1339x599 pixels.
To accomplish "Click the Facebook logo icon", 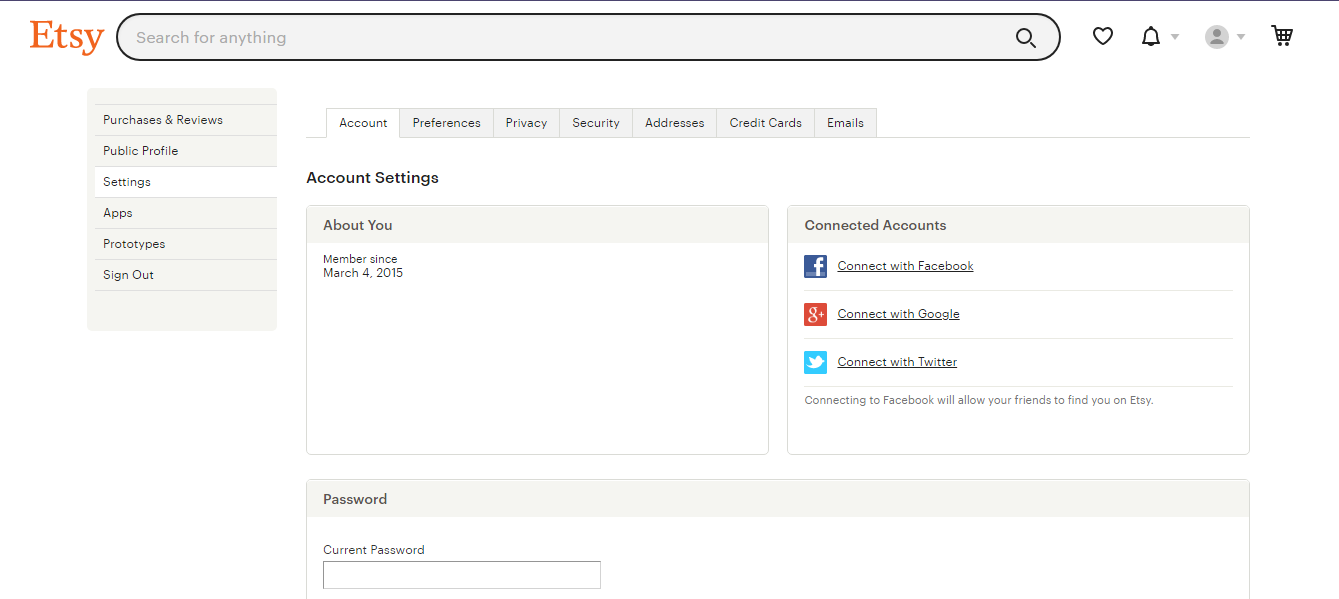I will click(x=815, y=266).
